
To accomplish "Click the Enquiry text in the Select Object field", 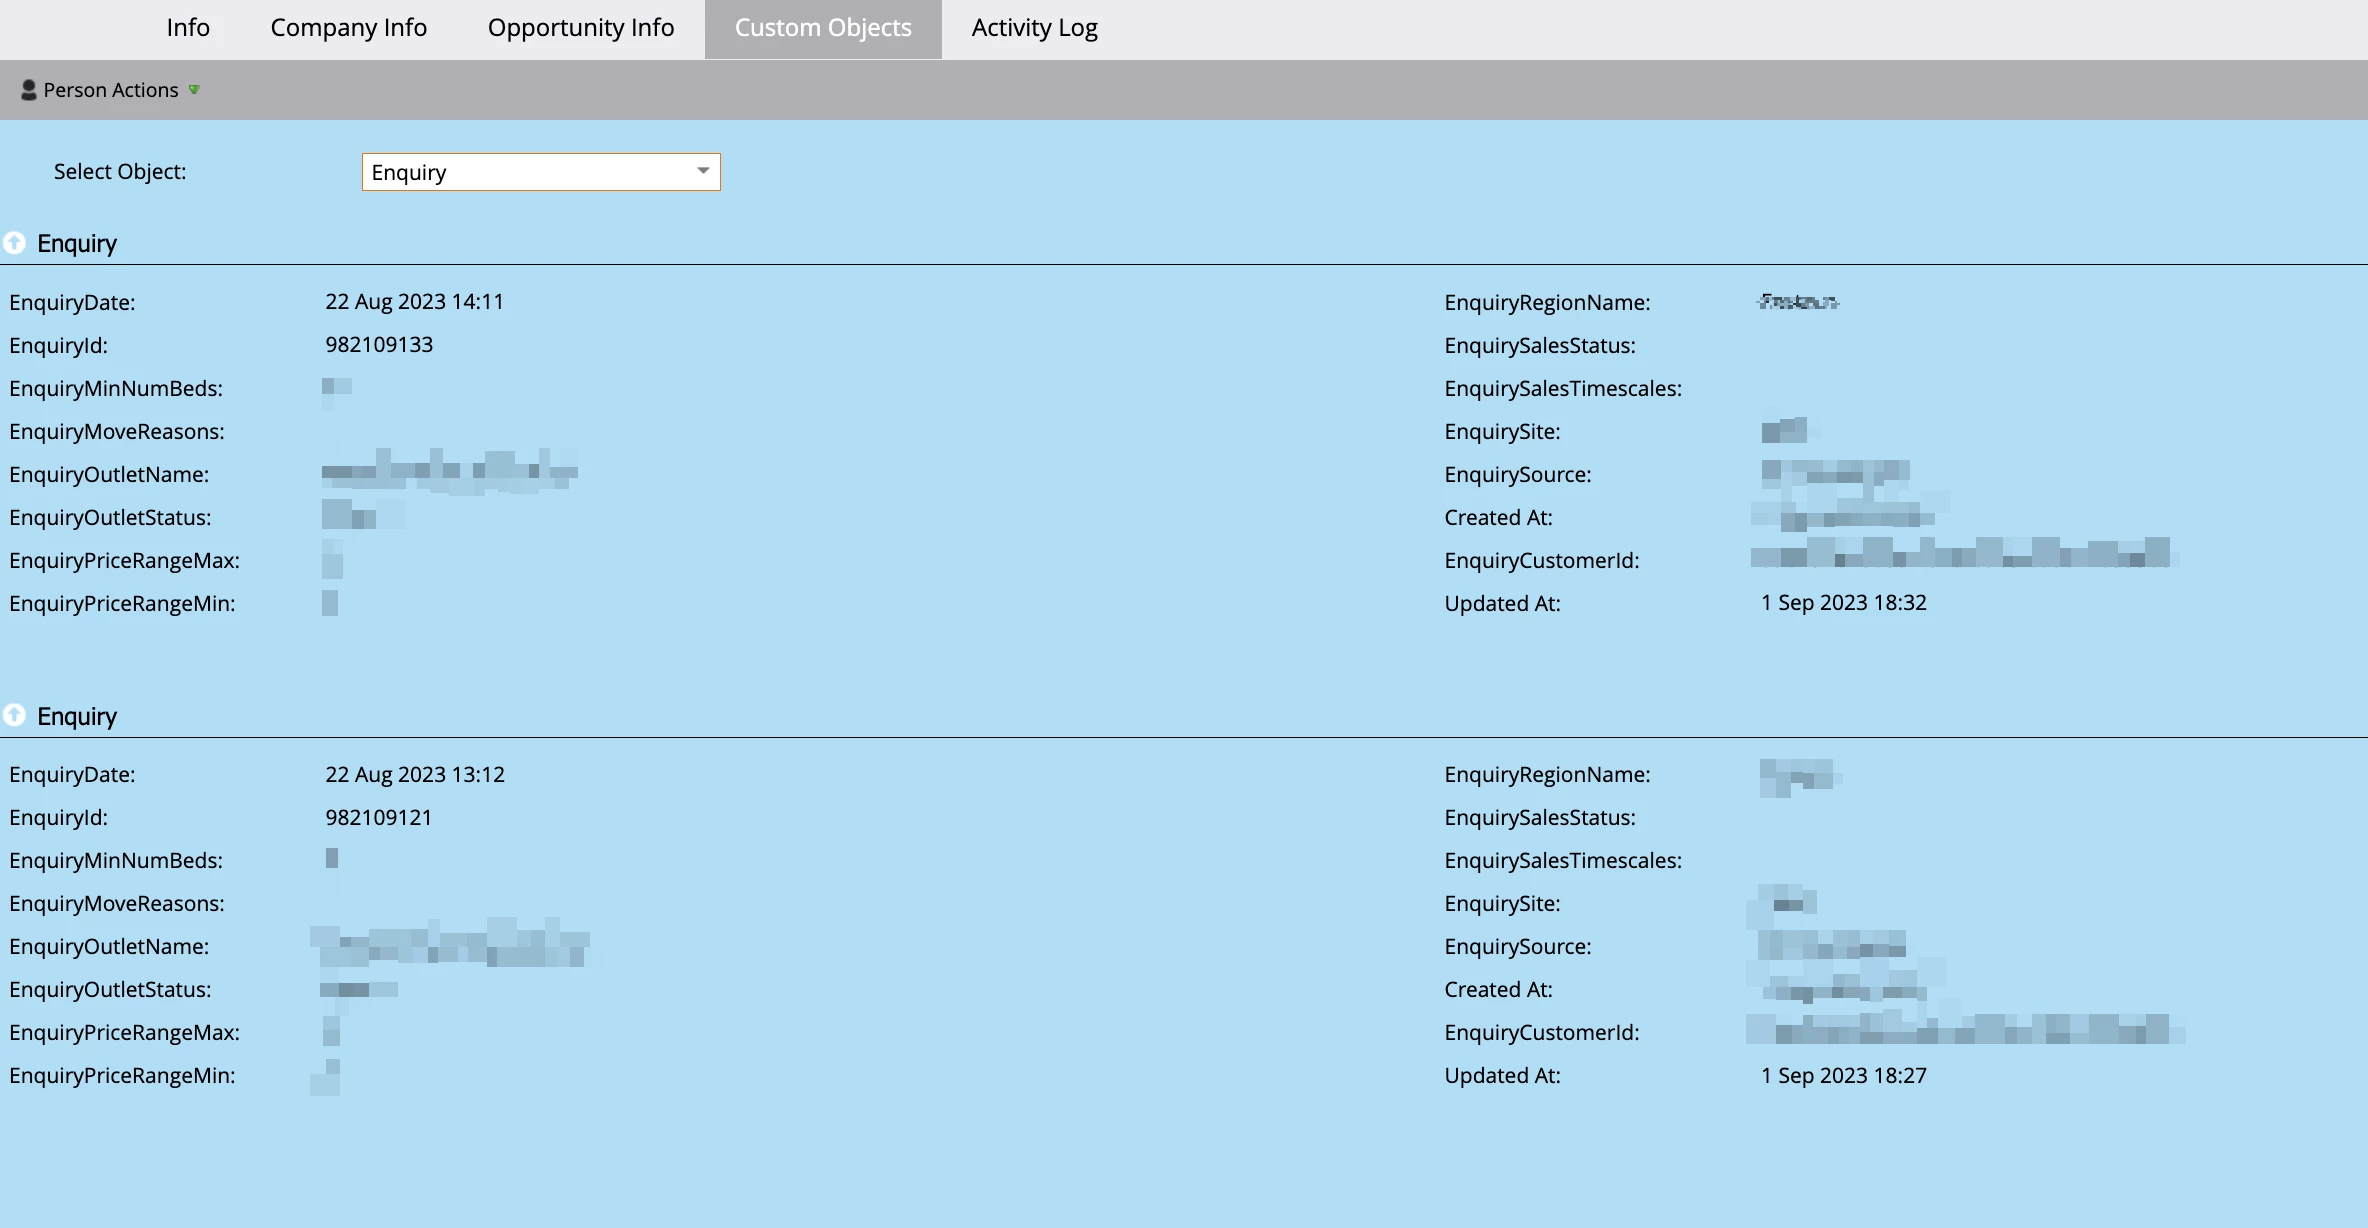I will (x=409, y=172).
